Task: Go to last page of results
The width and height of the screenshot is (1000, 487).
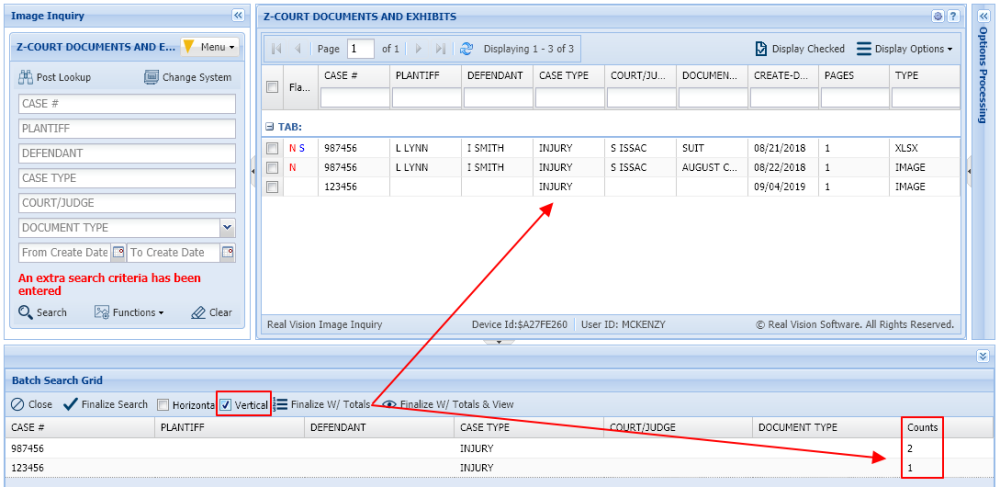Action: (440, 48)
